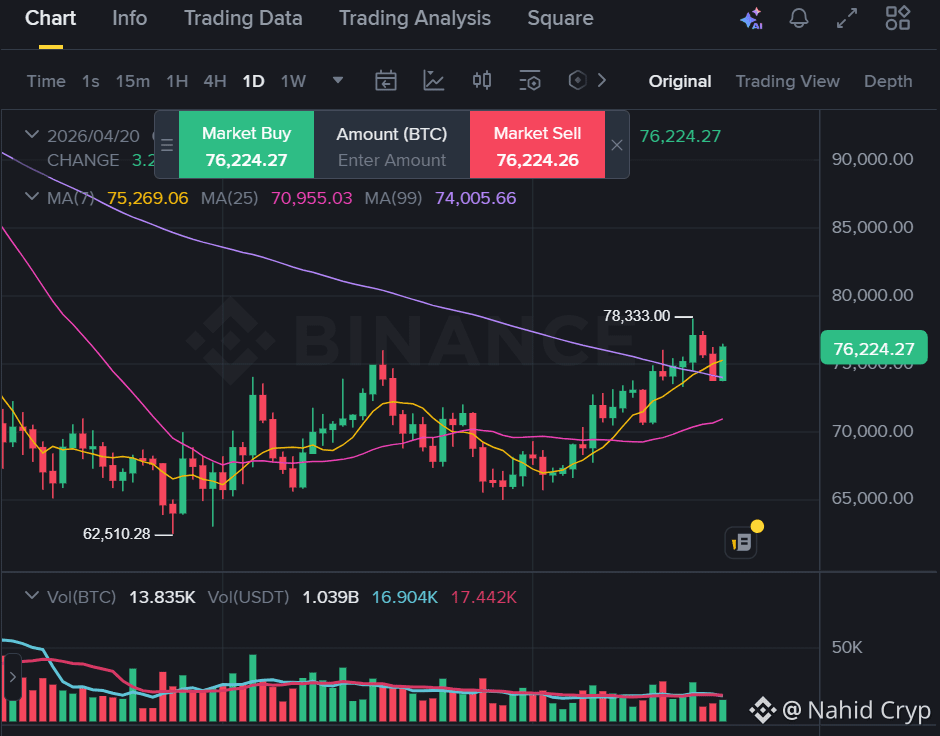
Task: Open the Trading Data tab
Action: pyautogui.click(x=243, y=19)
